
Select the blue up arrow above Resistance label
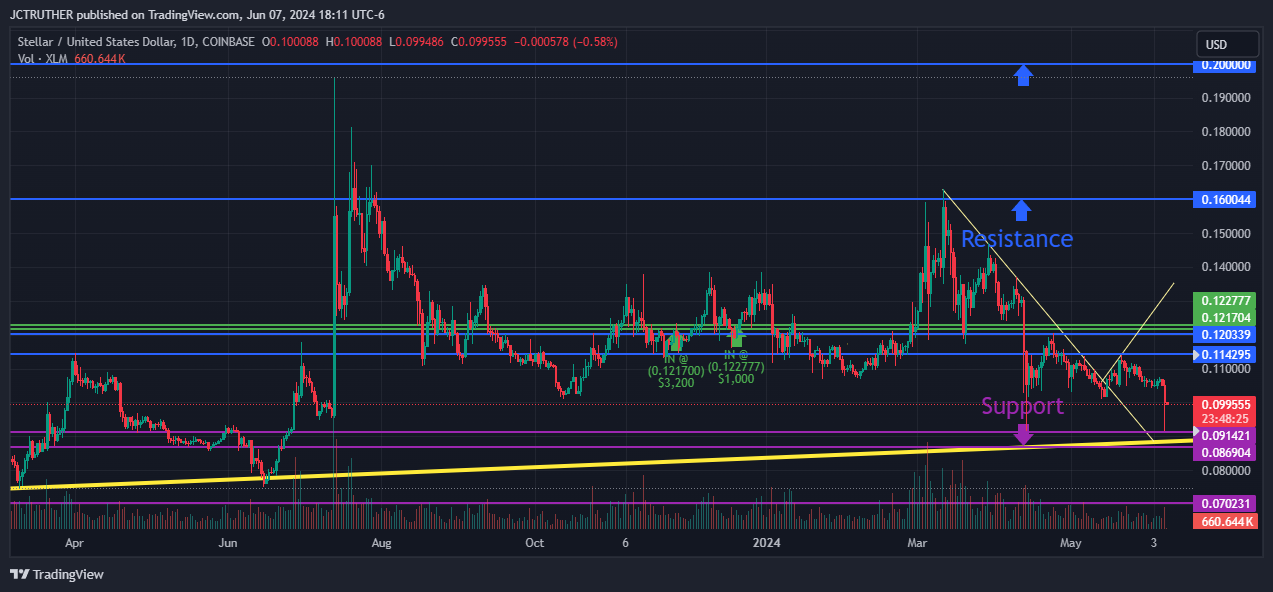point(1020,209)
